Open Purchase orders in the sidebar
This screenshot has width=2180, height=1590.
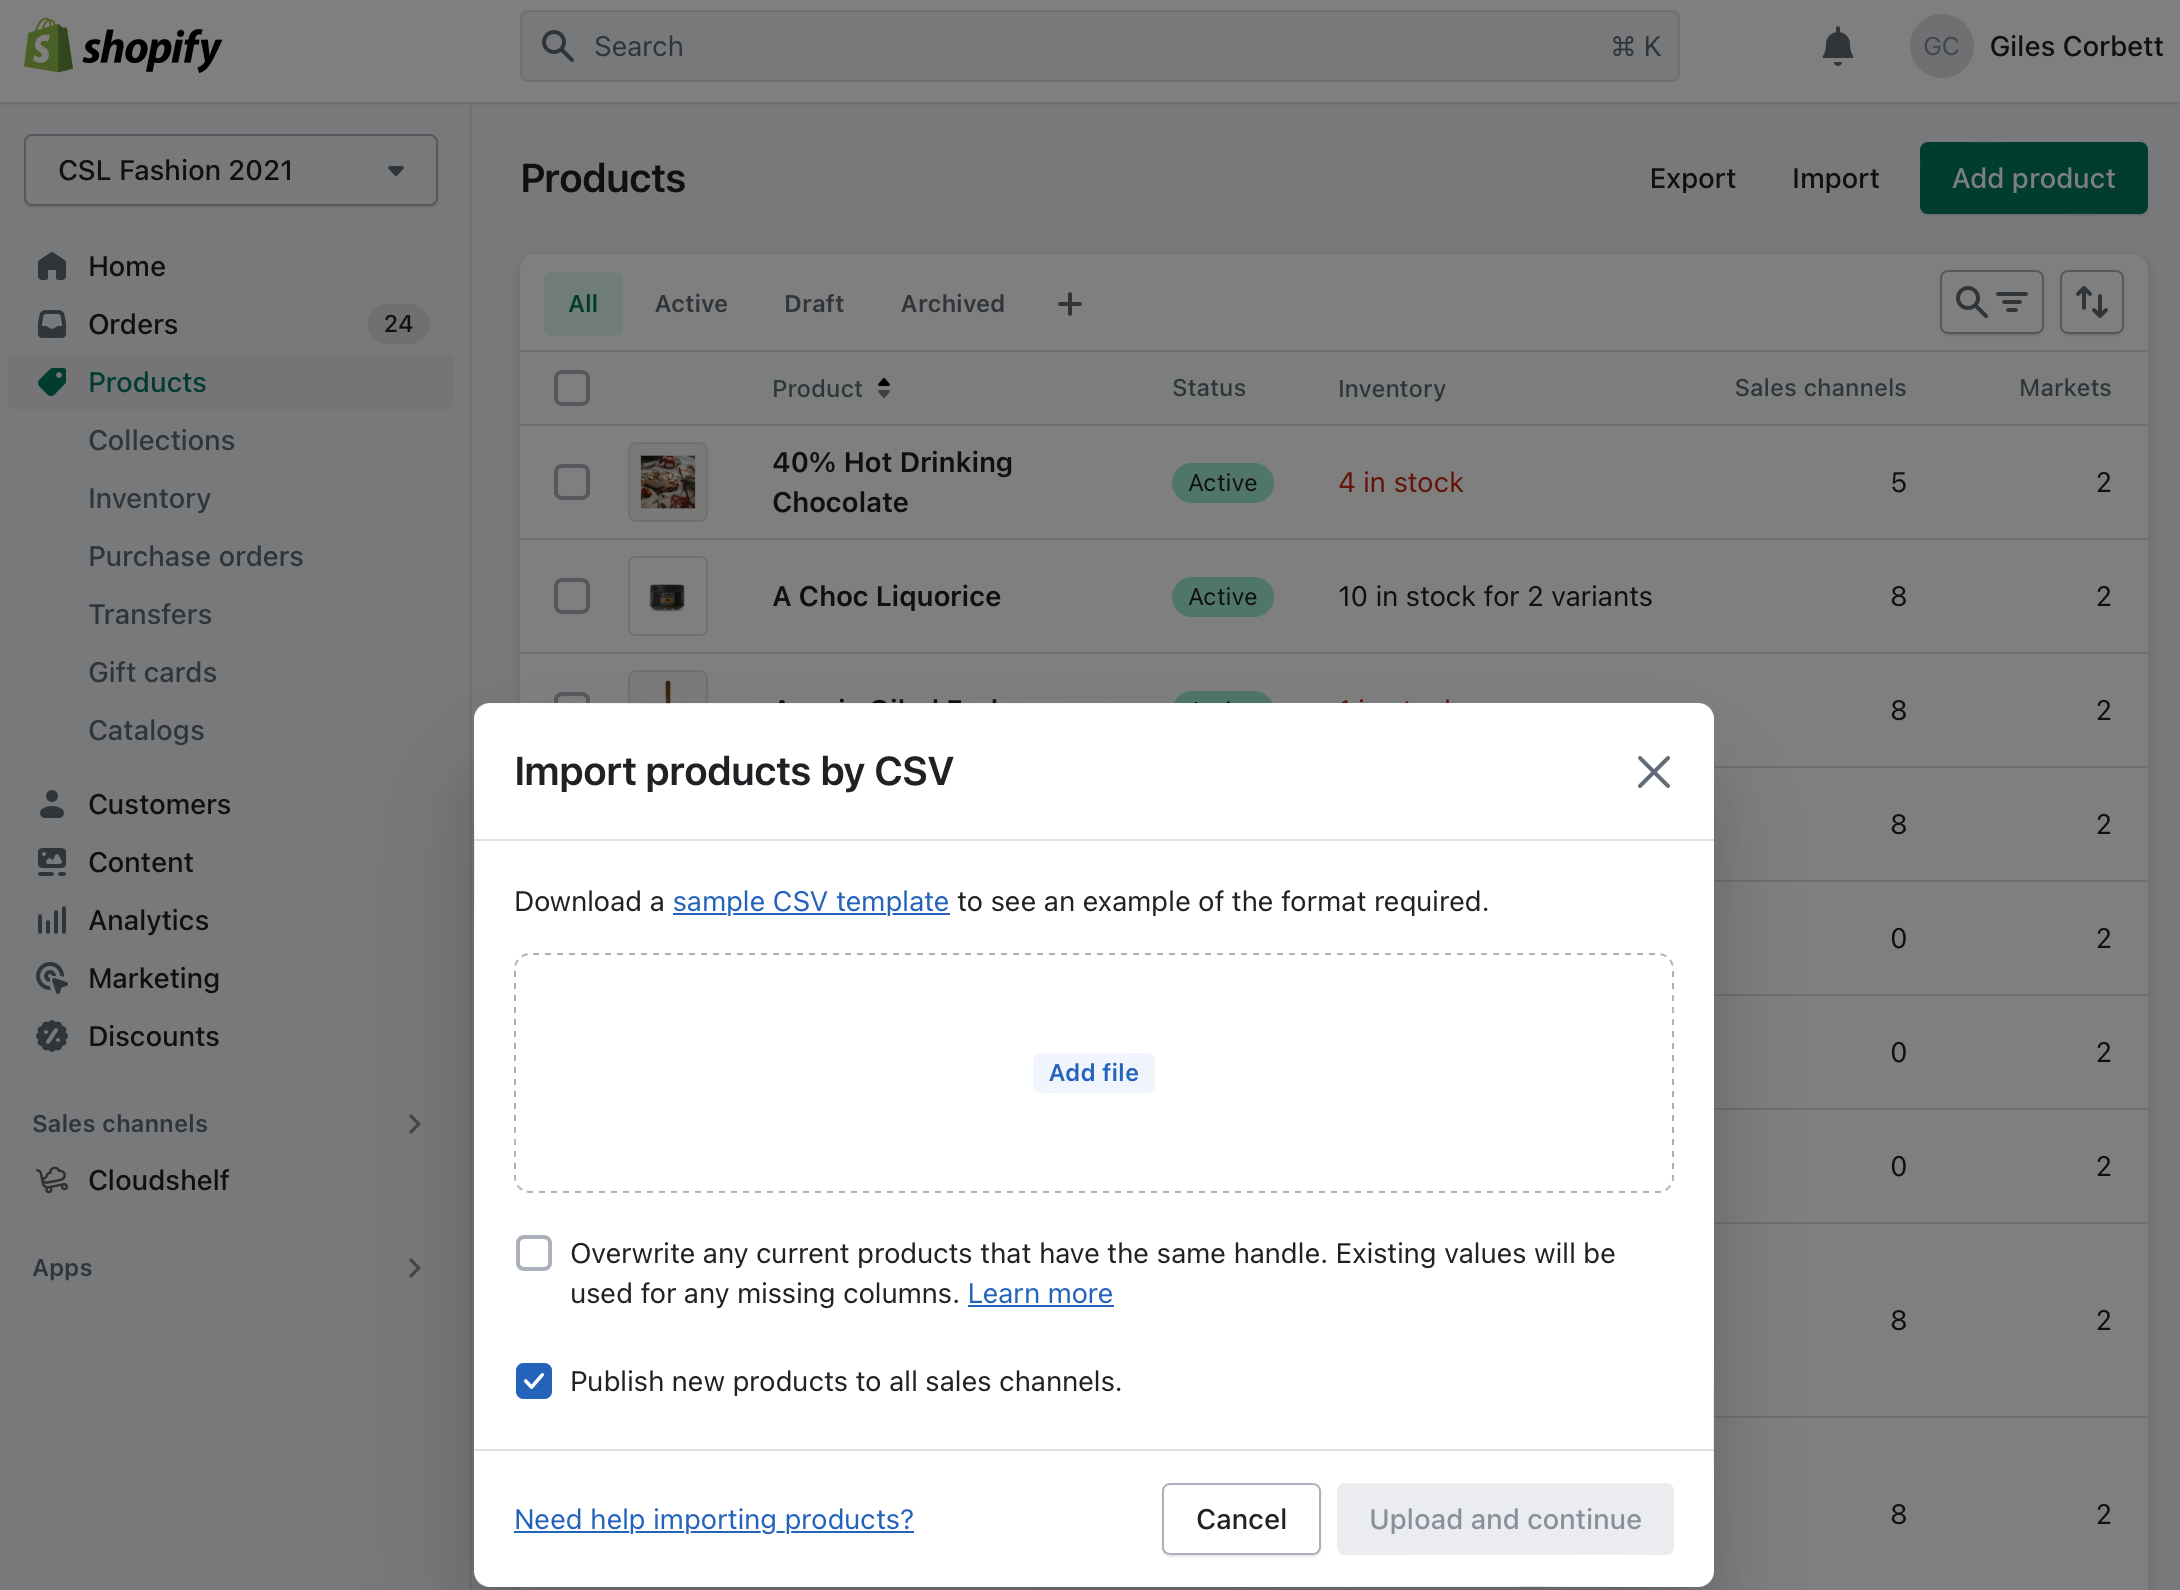(x=195, y=556)
